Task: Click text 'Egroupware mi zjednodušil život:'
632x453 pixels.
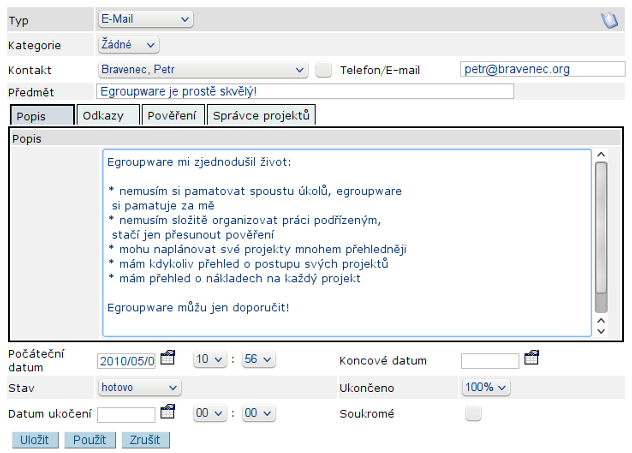Action: (199, 162)
